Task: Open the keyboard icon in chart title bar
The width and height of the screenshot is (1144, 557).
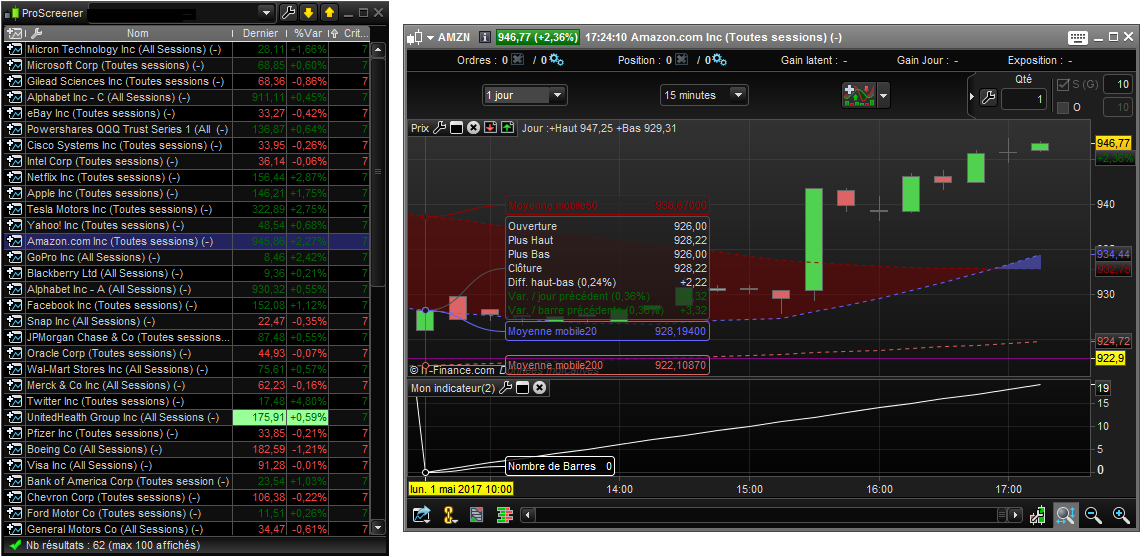Action: coord(1078,37)
